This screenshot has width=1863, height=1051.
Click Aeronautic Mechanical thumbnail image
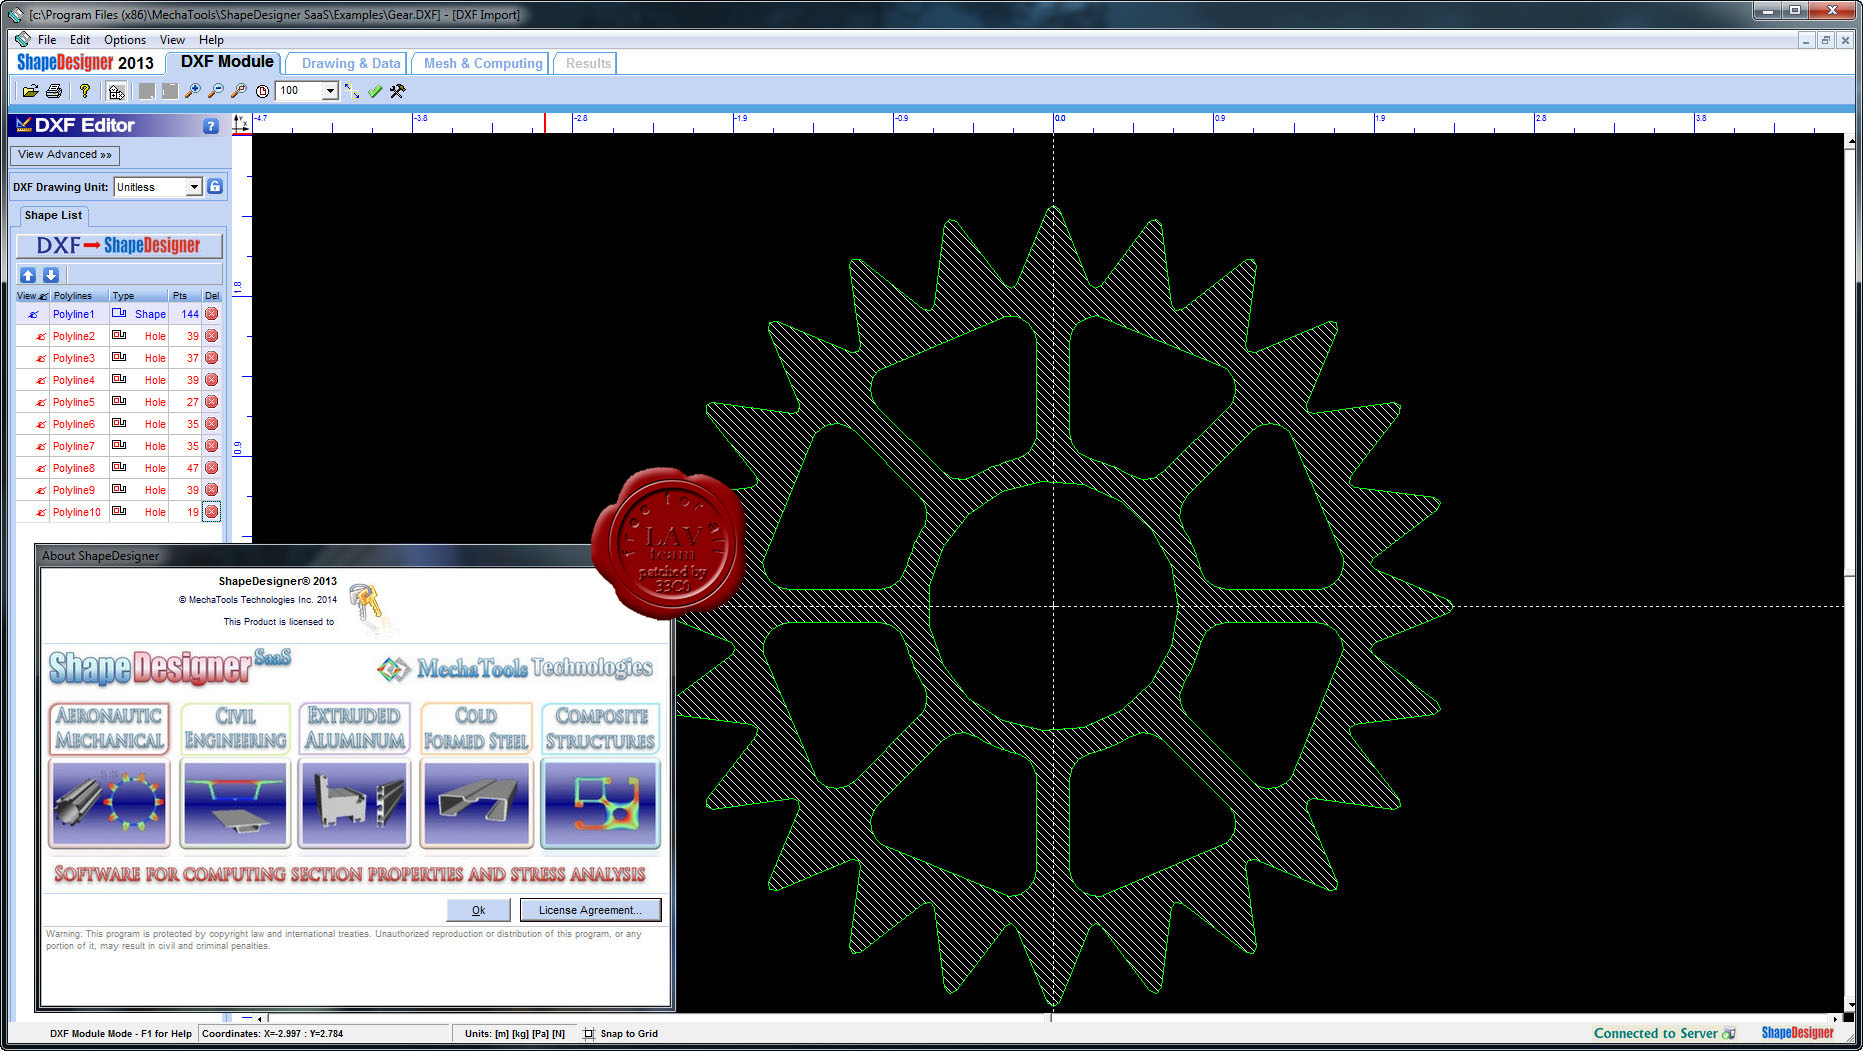pos(109,804)
